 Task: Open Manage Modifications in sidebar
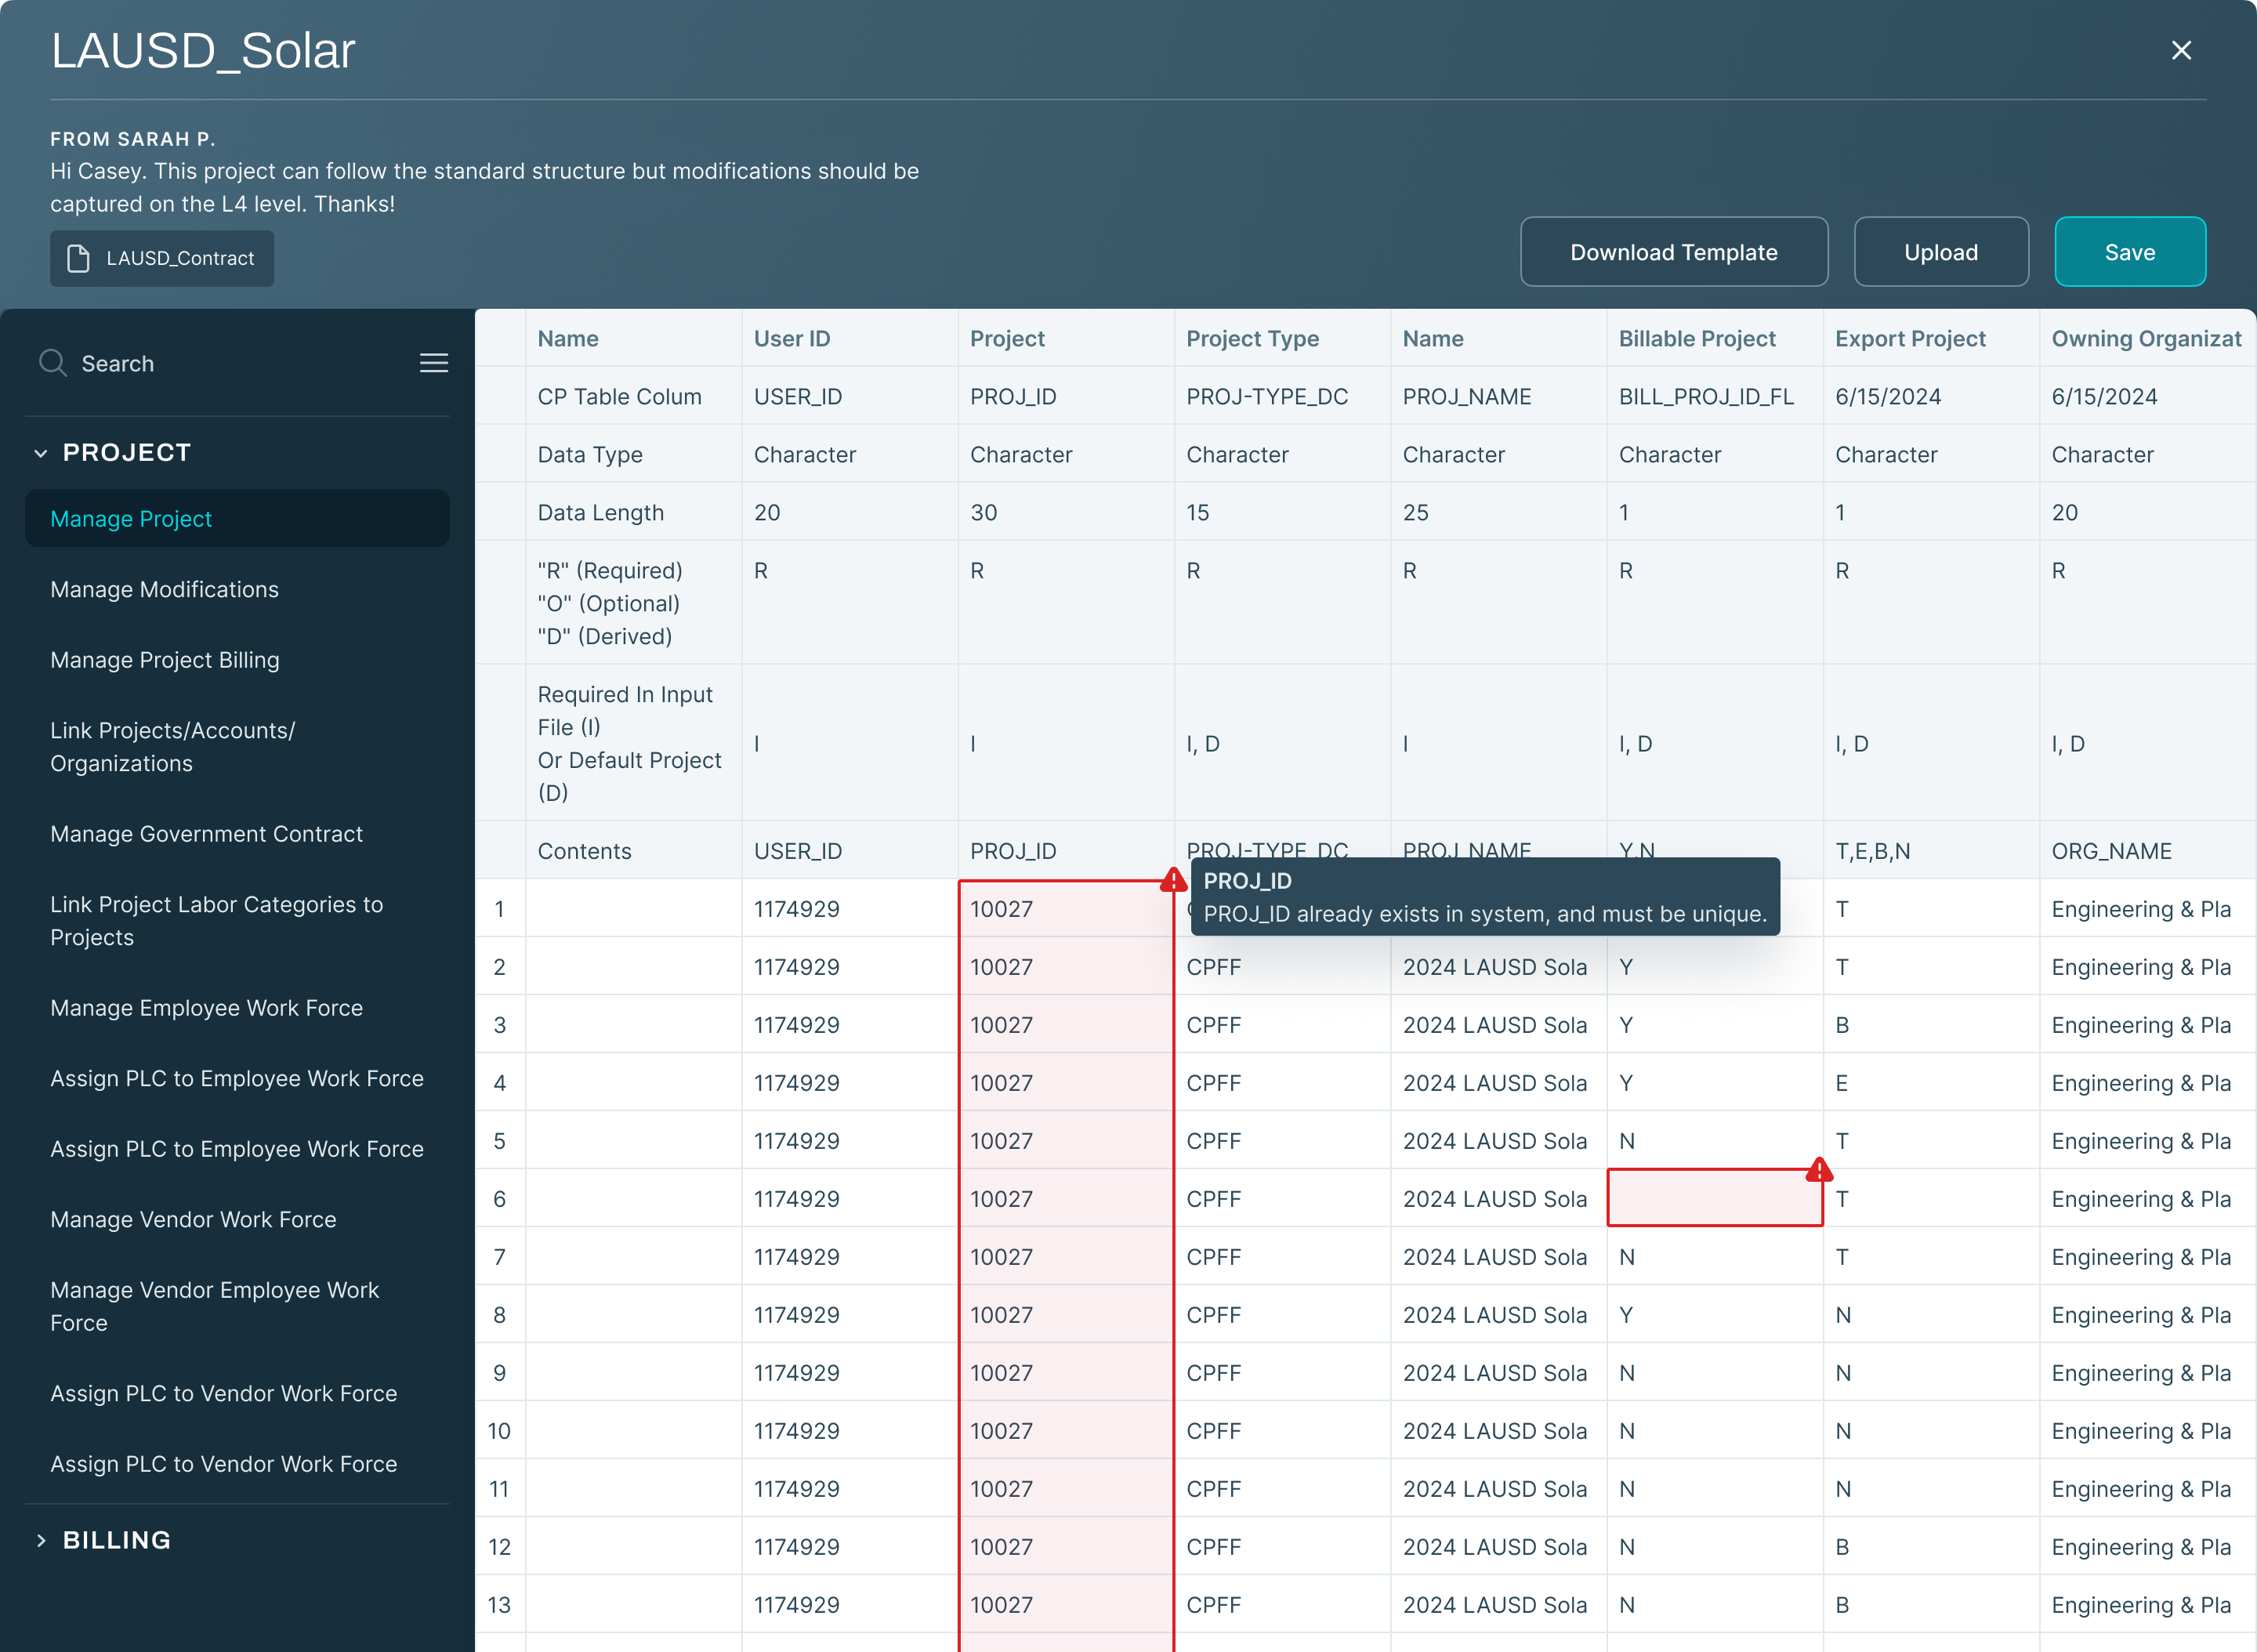(165, 589)
